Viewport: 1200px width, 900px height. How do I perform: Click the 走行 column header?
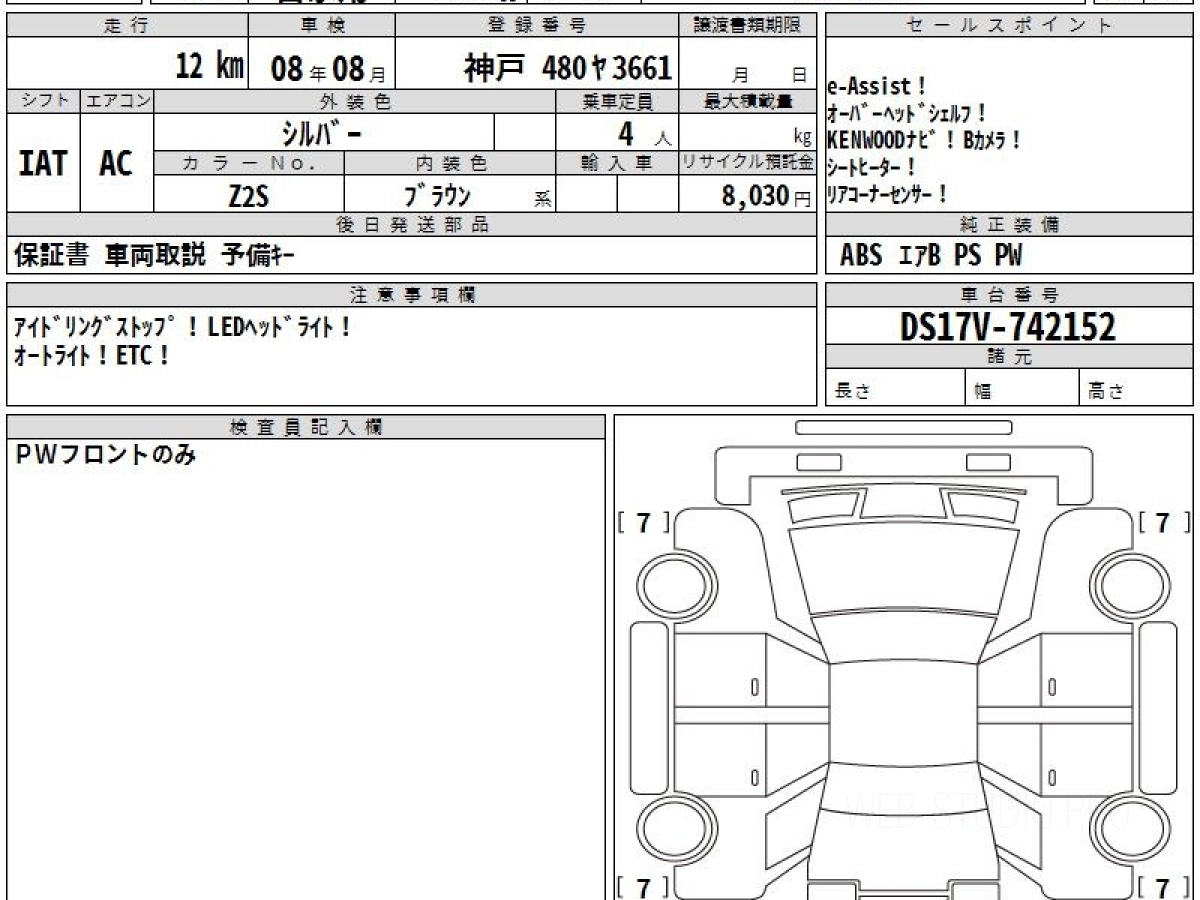pos(126,26)
